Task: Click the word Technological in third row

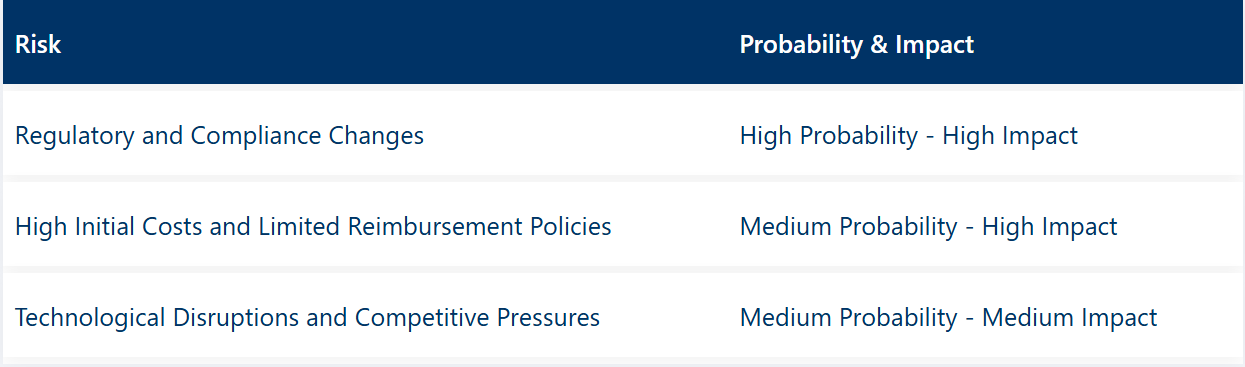Action: [91, 318]
